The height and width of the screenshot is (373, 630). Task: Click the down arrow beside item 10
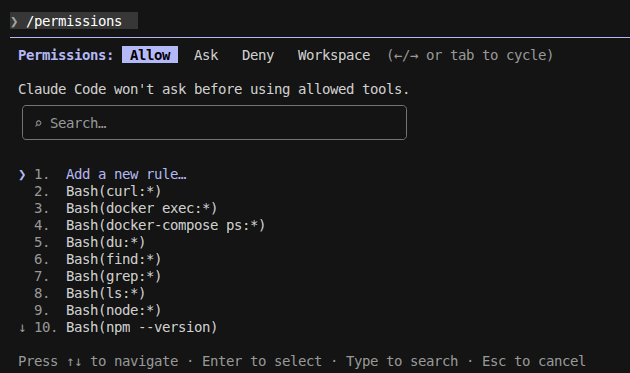tap(22, 328)
